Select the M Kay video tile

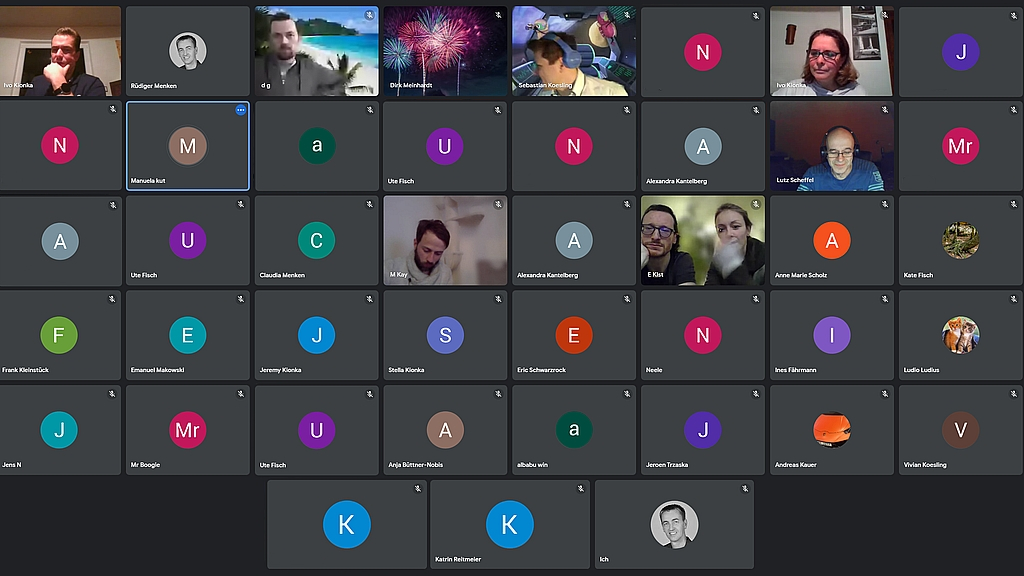click(445, 240)
